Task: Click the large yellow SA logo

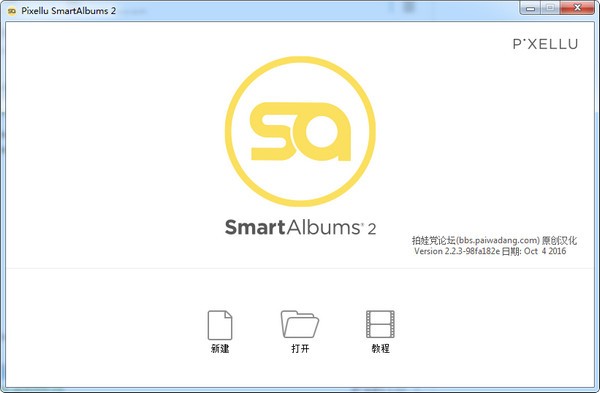Action: pyautogui.click(x=300, y=131)
